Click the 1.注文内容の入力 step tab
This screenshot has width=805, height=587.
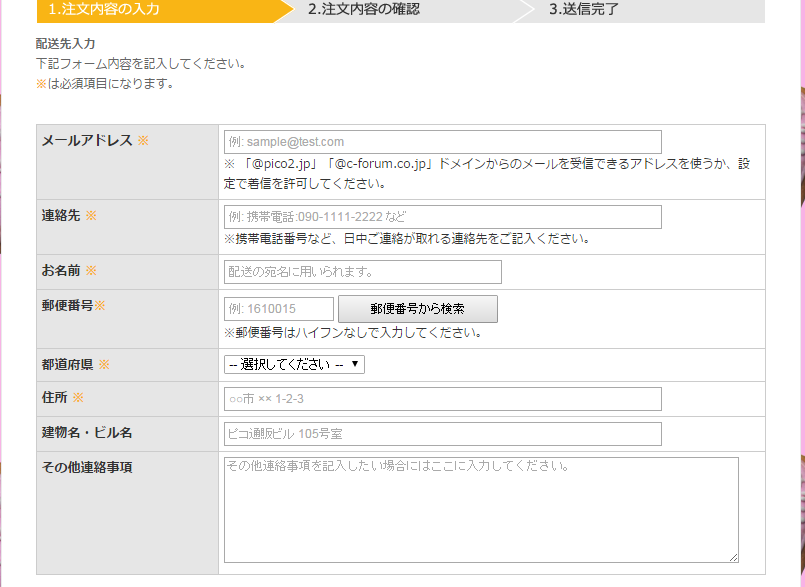105,10
